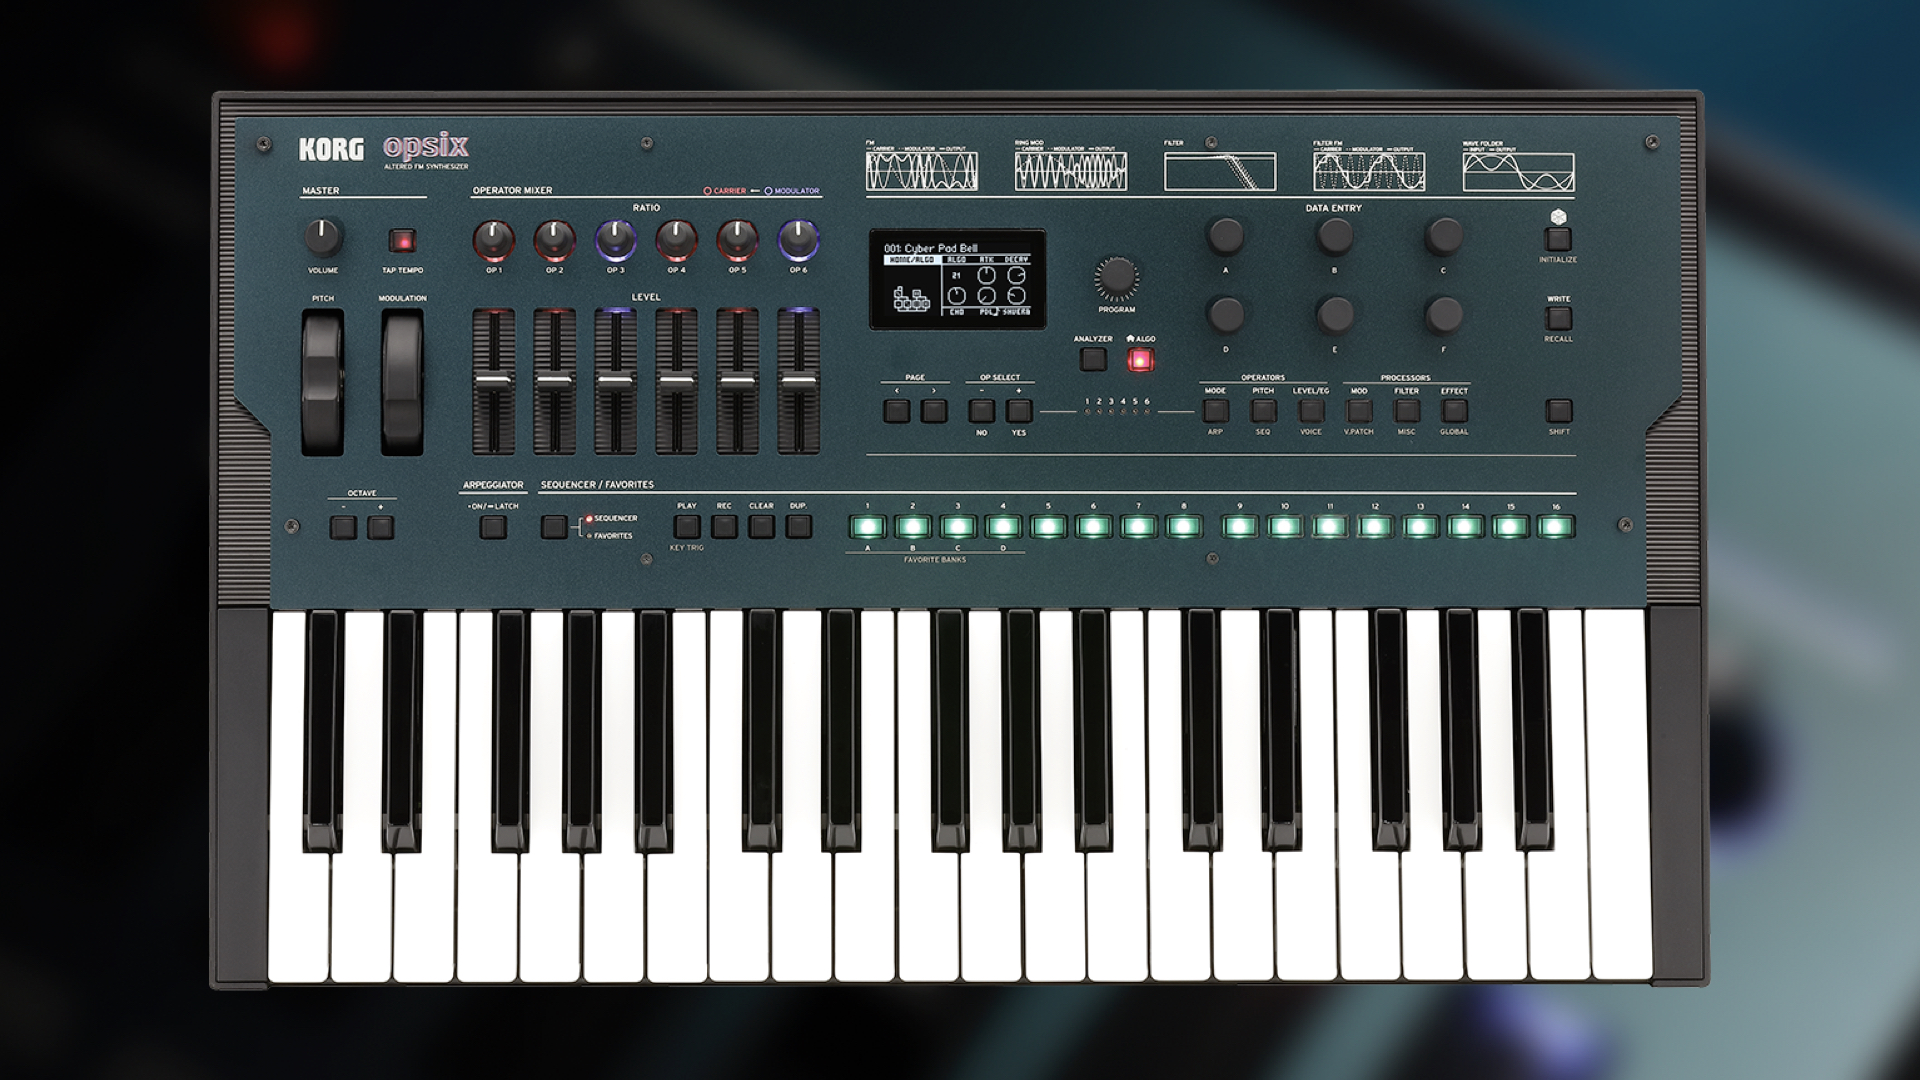Toggle sequencer step 3 button

point(957,527)
